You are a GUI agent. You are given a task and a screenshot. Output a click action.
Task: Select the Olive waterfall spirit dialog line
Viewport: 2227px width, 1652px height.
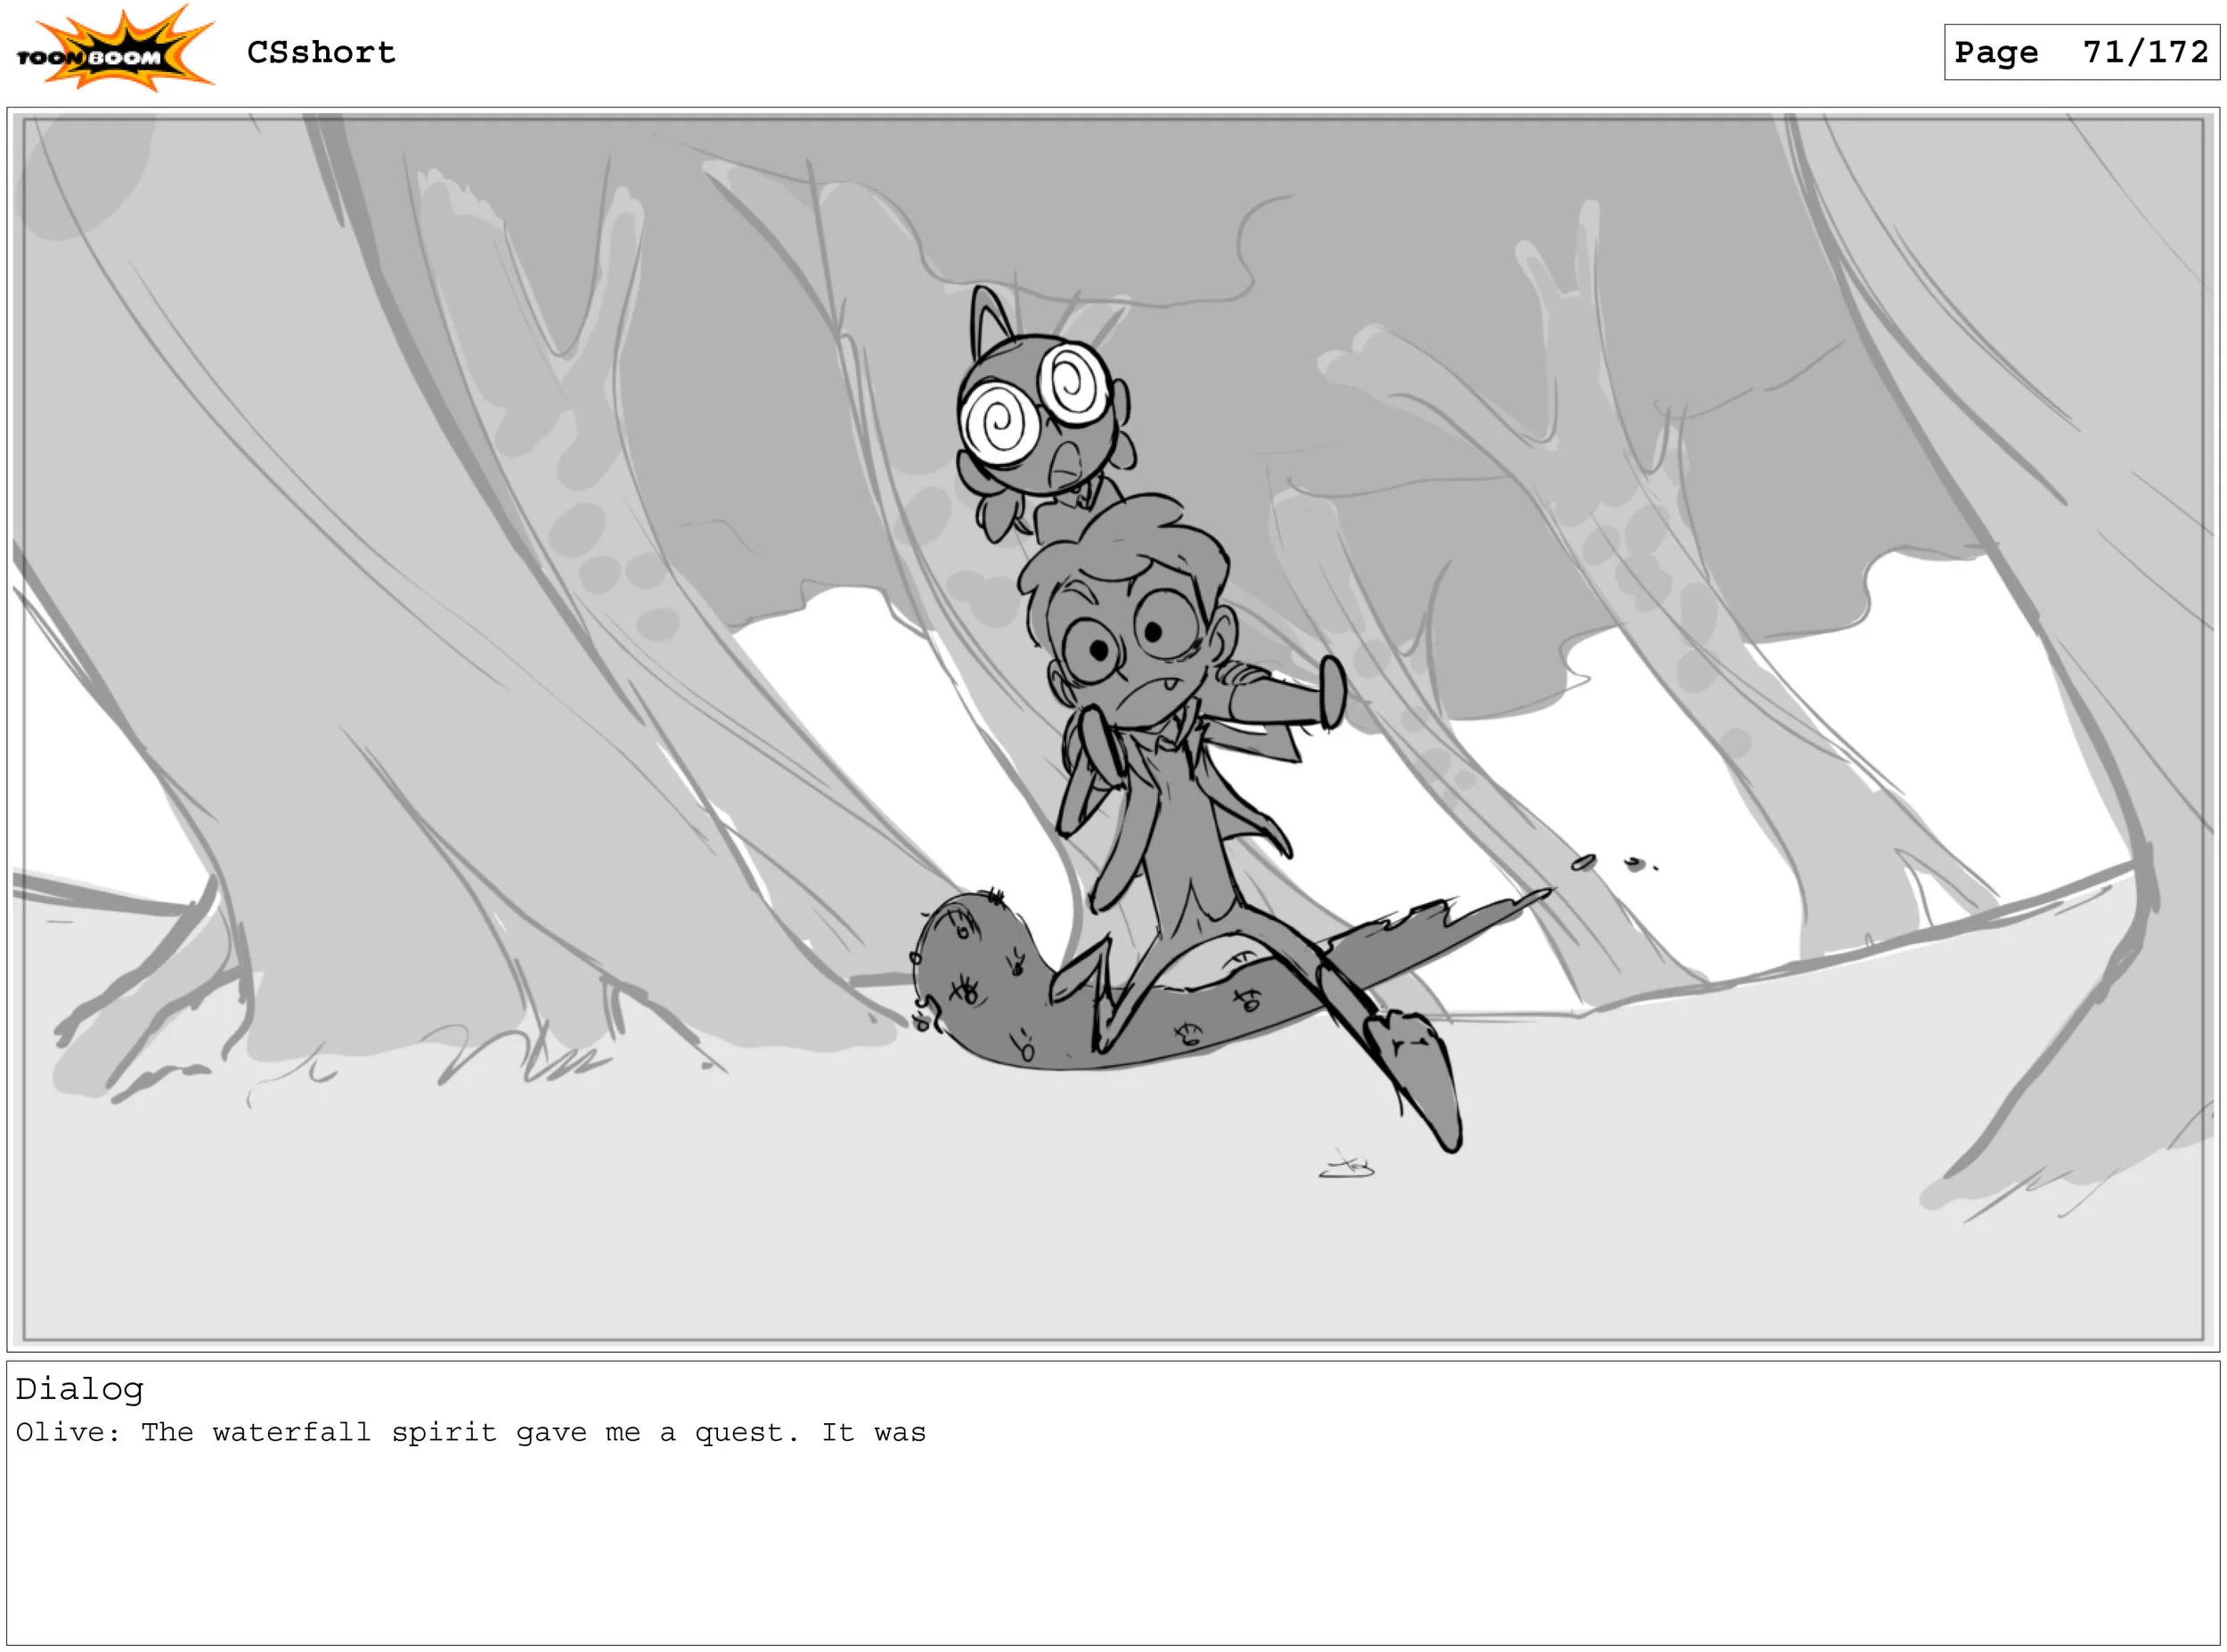tap(471, 1433)
